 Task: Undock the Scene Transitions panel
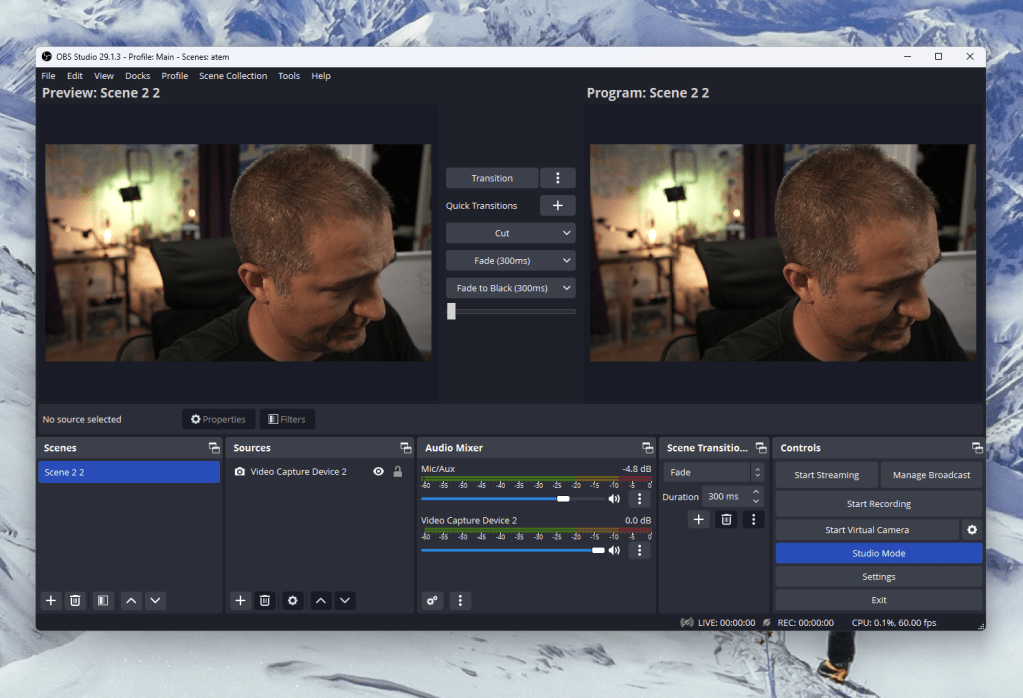(761, 448)
